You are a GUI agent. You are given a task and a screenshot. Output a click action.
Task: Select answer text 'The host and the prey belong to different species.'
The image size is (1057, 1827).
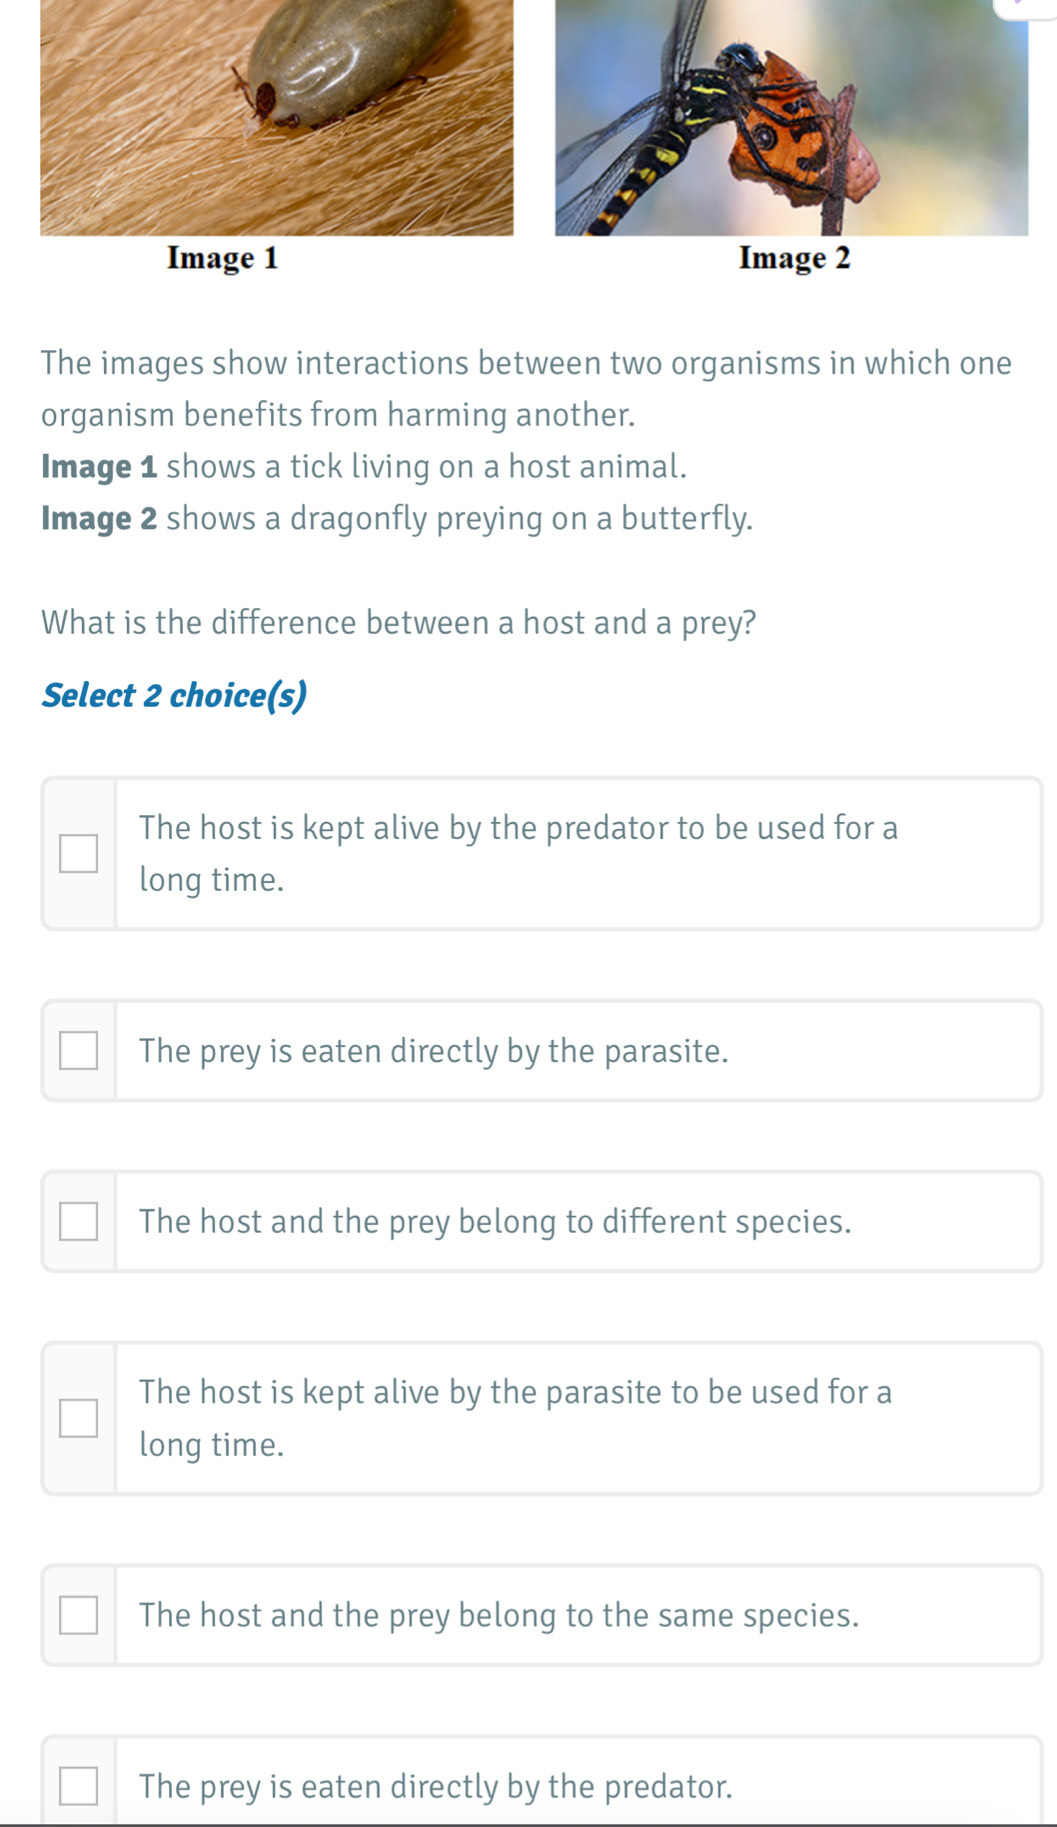coord(495,1221)
